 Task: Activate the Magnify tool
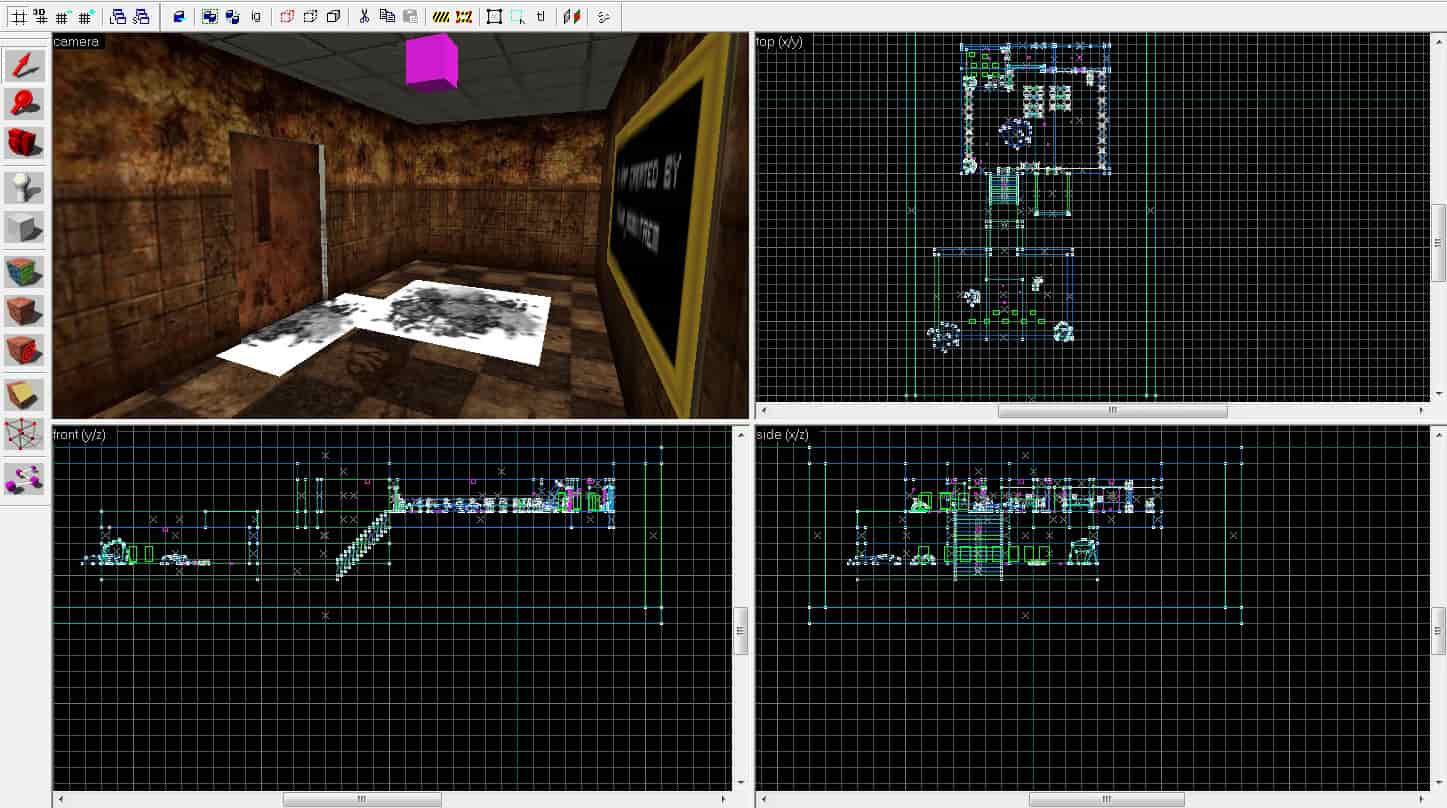click(x=24, y=104)
